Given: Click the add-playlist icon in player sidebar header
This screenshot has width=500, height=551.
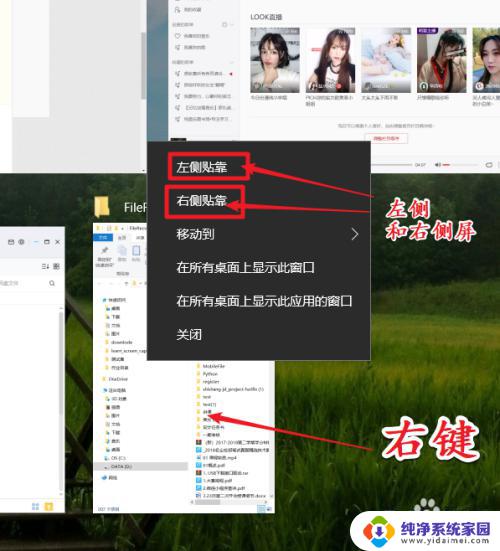Looking at the screenshot, I should point(224,25).
